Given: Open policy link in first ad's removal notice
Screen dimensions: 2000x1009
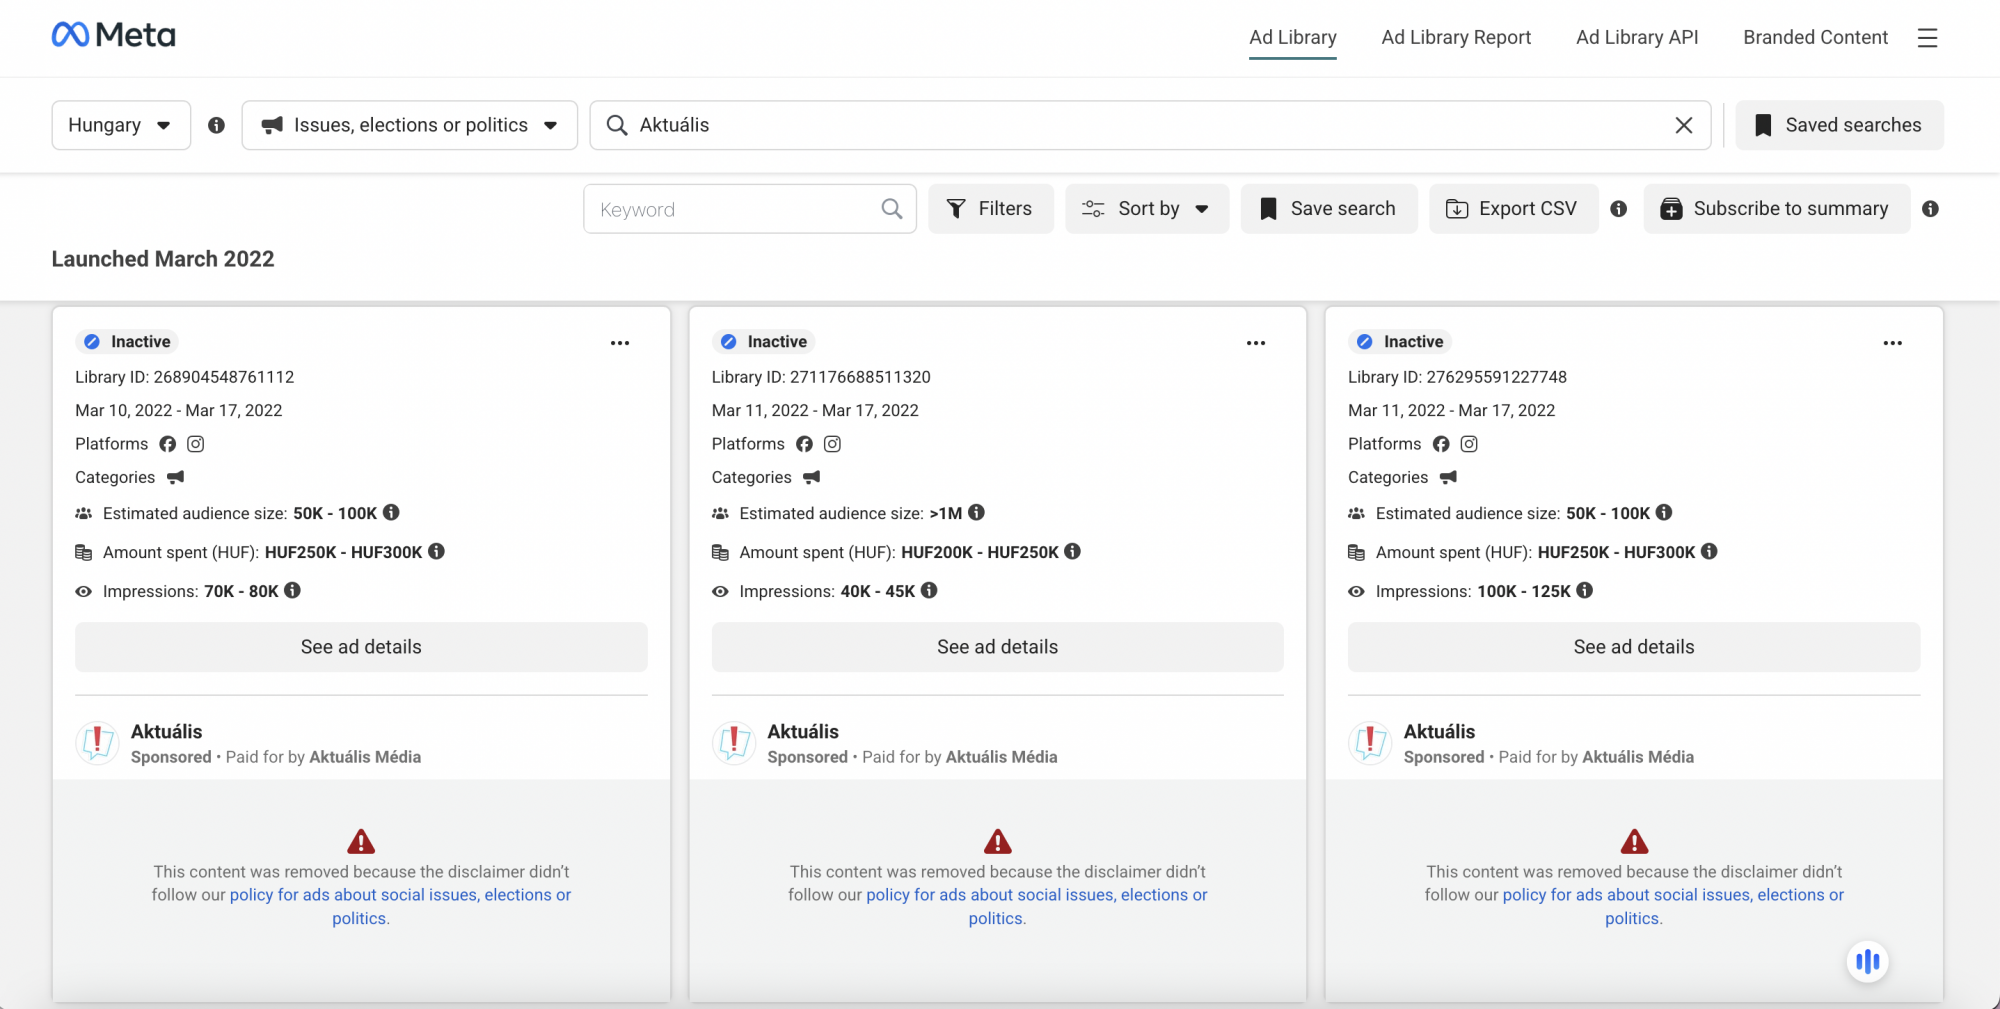Looking at the screenshot, I should pos(400,895).
